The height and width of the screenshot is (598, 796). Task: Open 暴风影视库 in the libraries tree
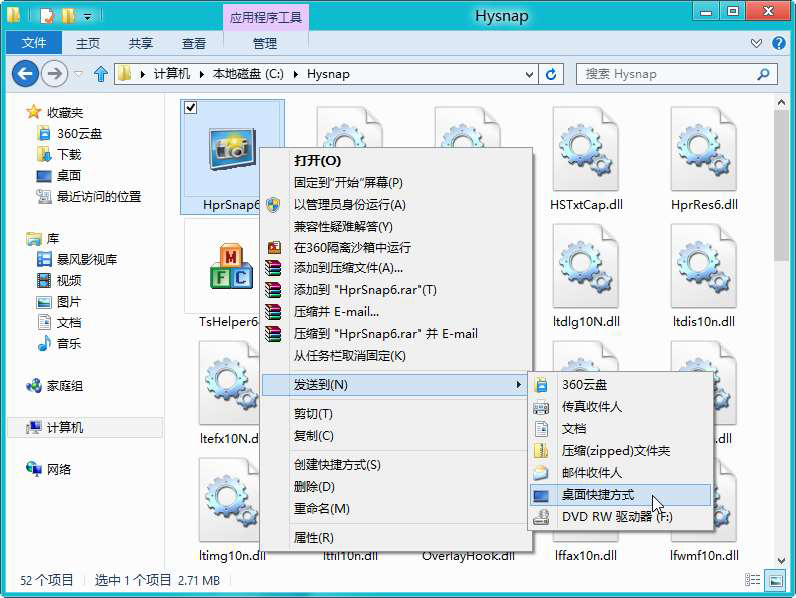(x=77, y=259)
